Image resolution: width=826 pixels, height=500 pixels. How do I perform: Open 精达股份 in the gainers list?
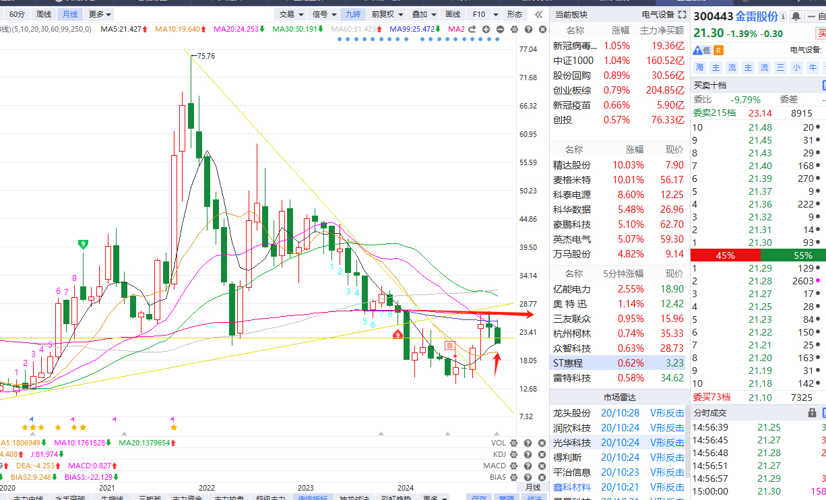pyautogui.click(x=619, y=165)
